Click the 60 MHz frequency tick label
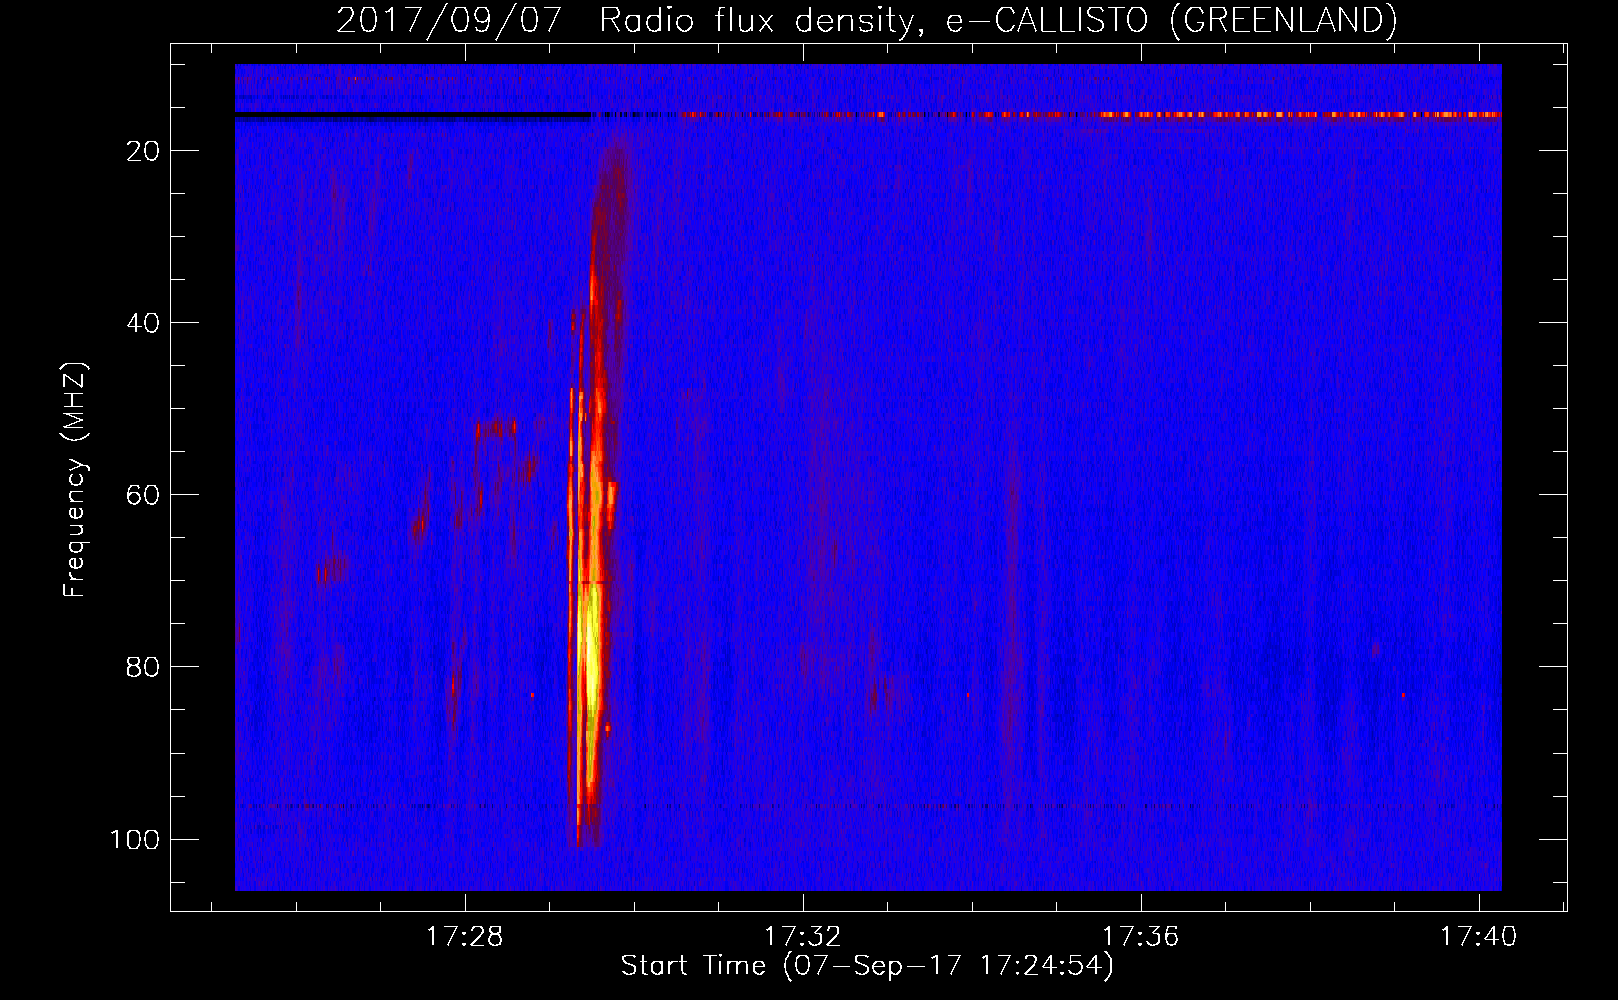Viewport: 1618px width, 1000px height. (x=143, y=495)
